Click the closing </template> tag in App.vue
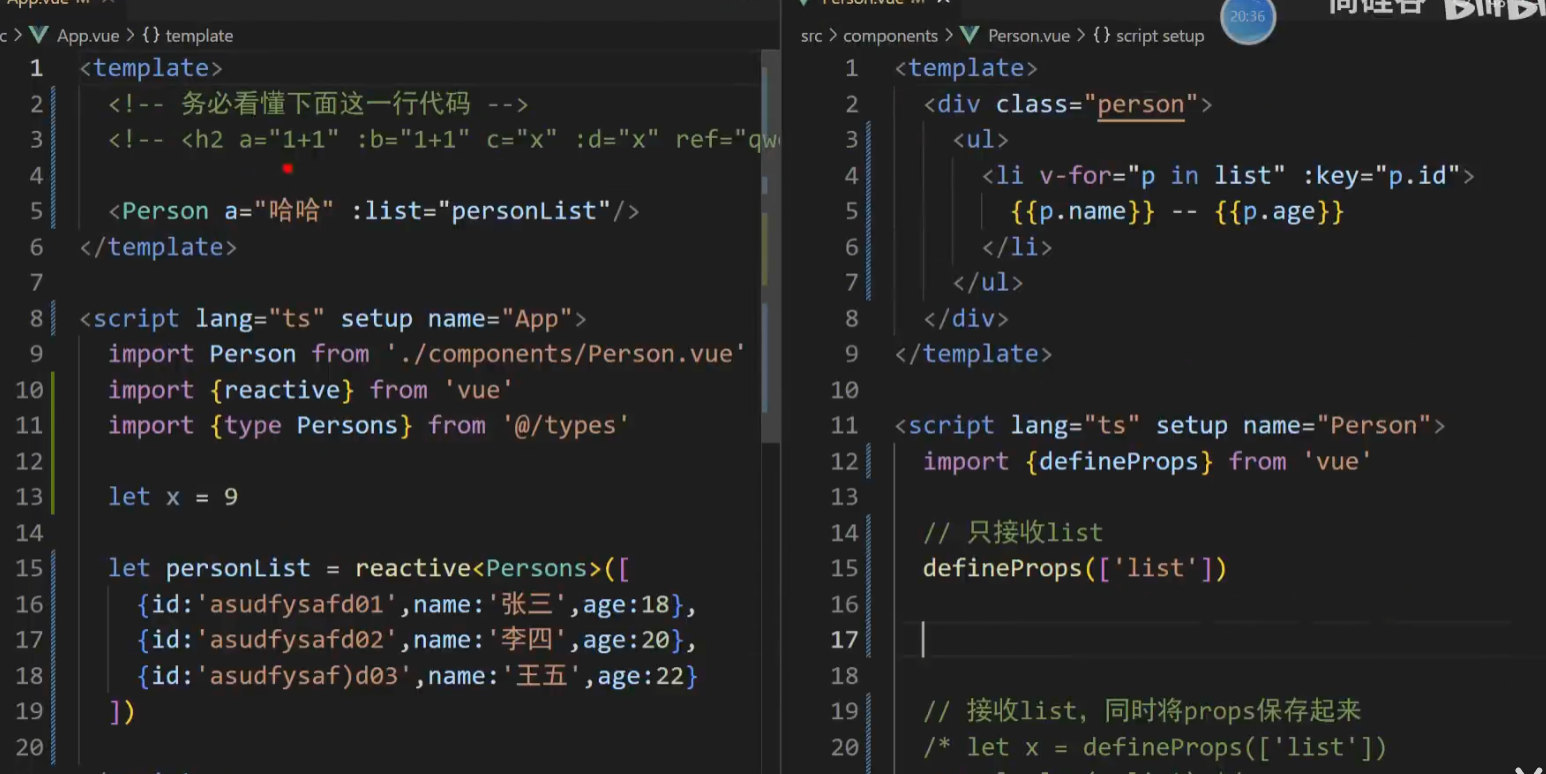The width and height of the screenshot is (1546, 774). [158, 247]
